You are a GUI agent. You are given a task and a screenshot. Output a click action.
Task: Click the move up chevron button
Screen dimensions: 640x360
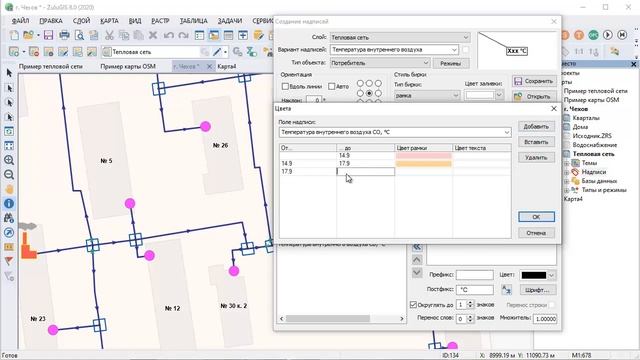[x=417, y=260]
